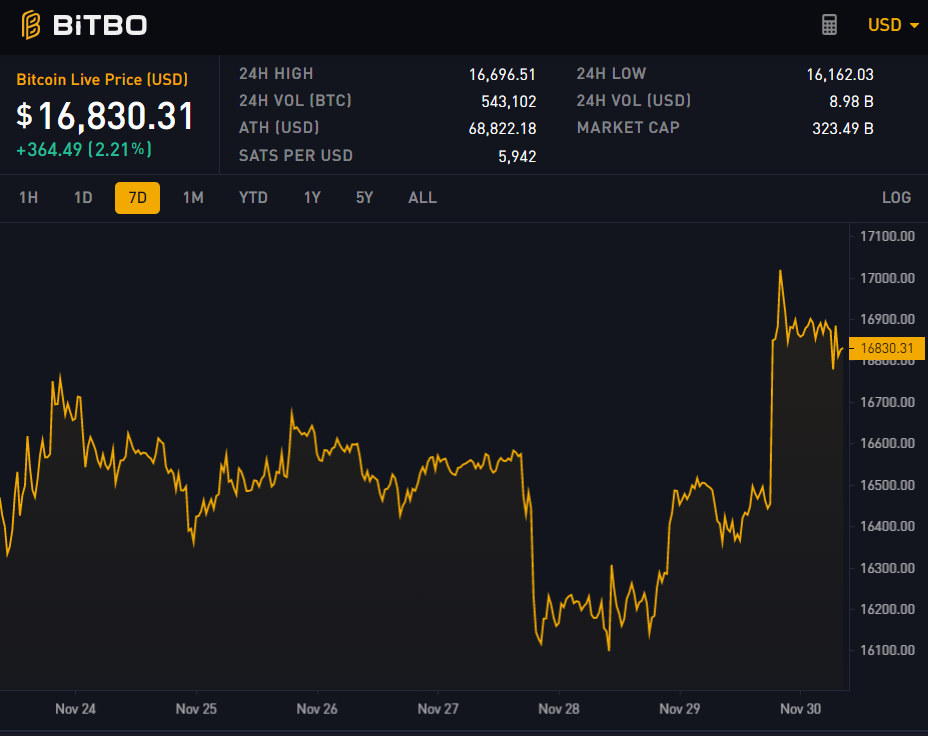Click the 16500.00 price axis label

[x=887, y=485]
